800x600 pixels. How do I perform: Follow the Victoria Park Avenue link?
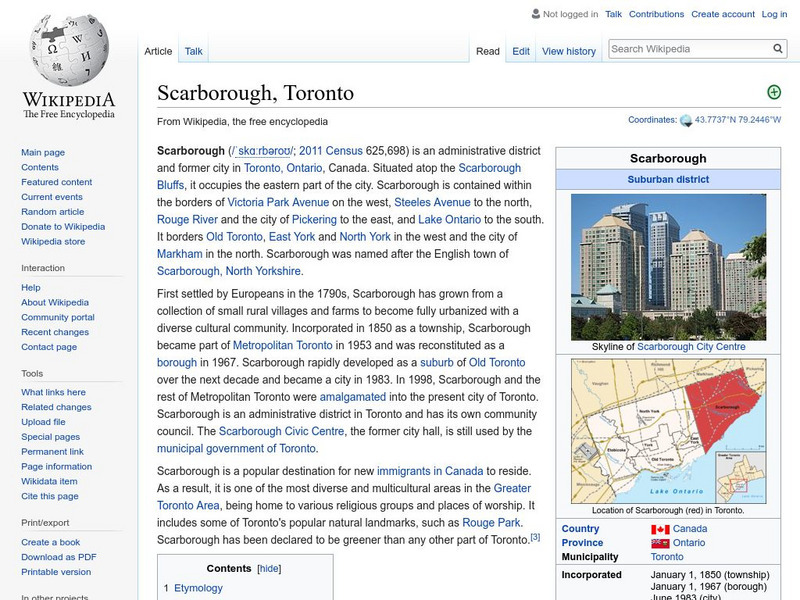pos(278,203)
